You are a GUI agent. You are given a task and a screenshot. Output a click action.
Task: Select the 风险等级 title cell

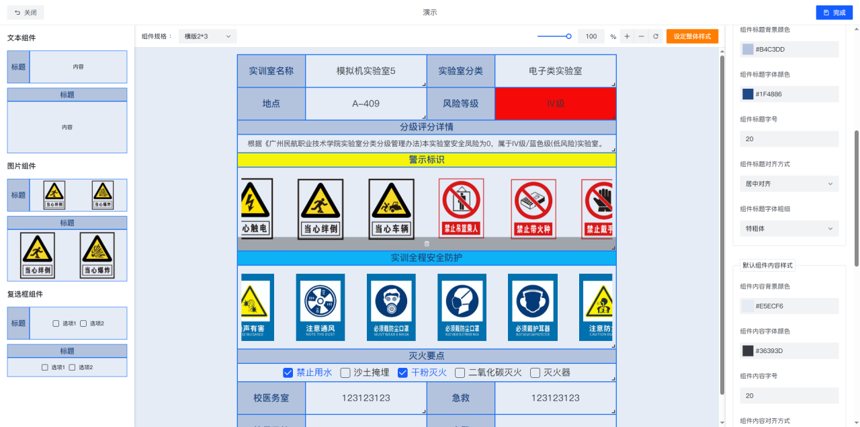coord(461,104)
